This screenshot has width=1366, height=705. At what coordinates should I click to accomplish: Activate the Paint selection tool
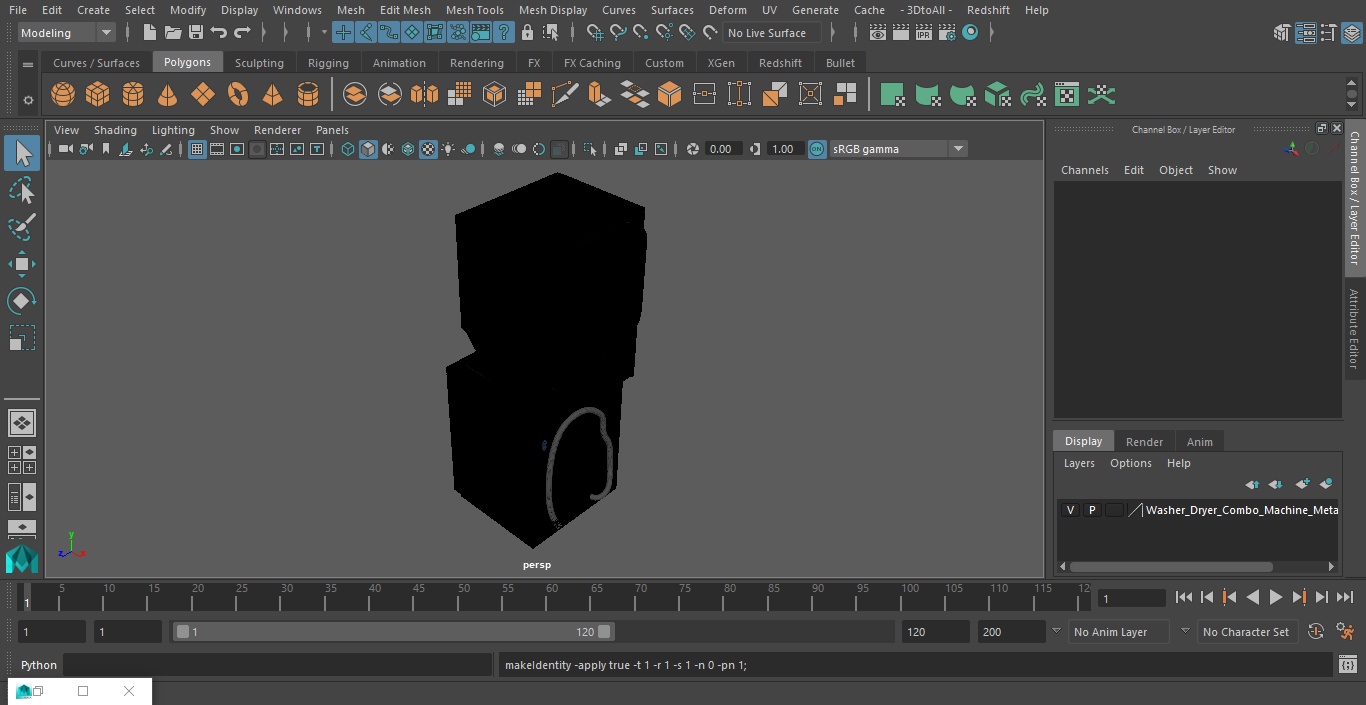point(22,227)
